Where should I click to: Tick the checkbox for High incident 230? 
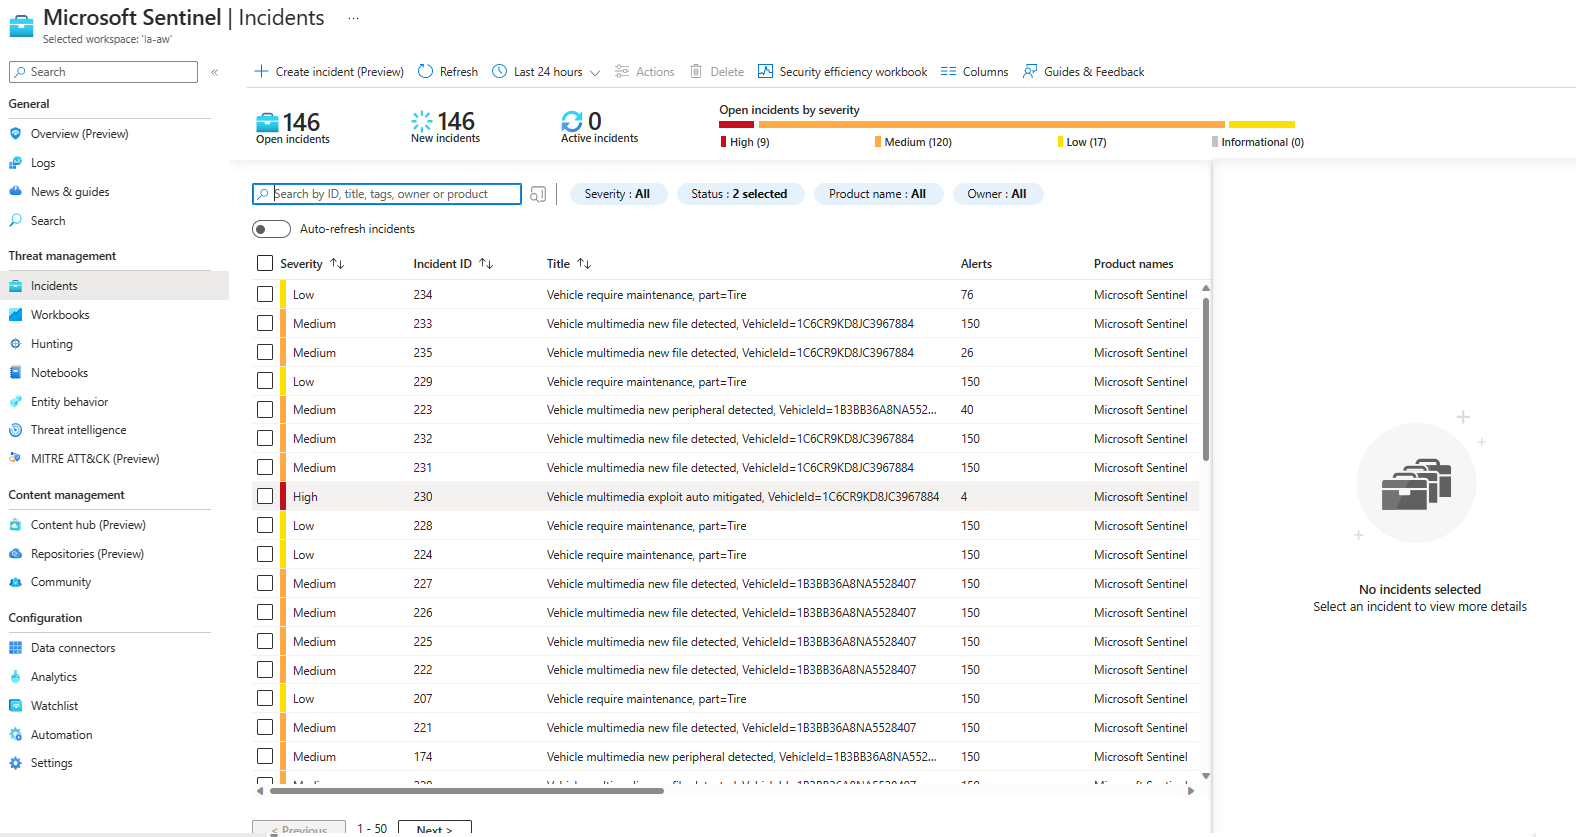(x=265, y=496)
